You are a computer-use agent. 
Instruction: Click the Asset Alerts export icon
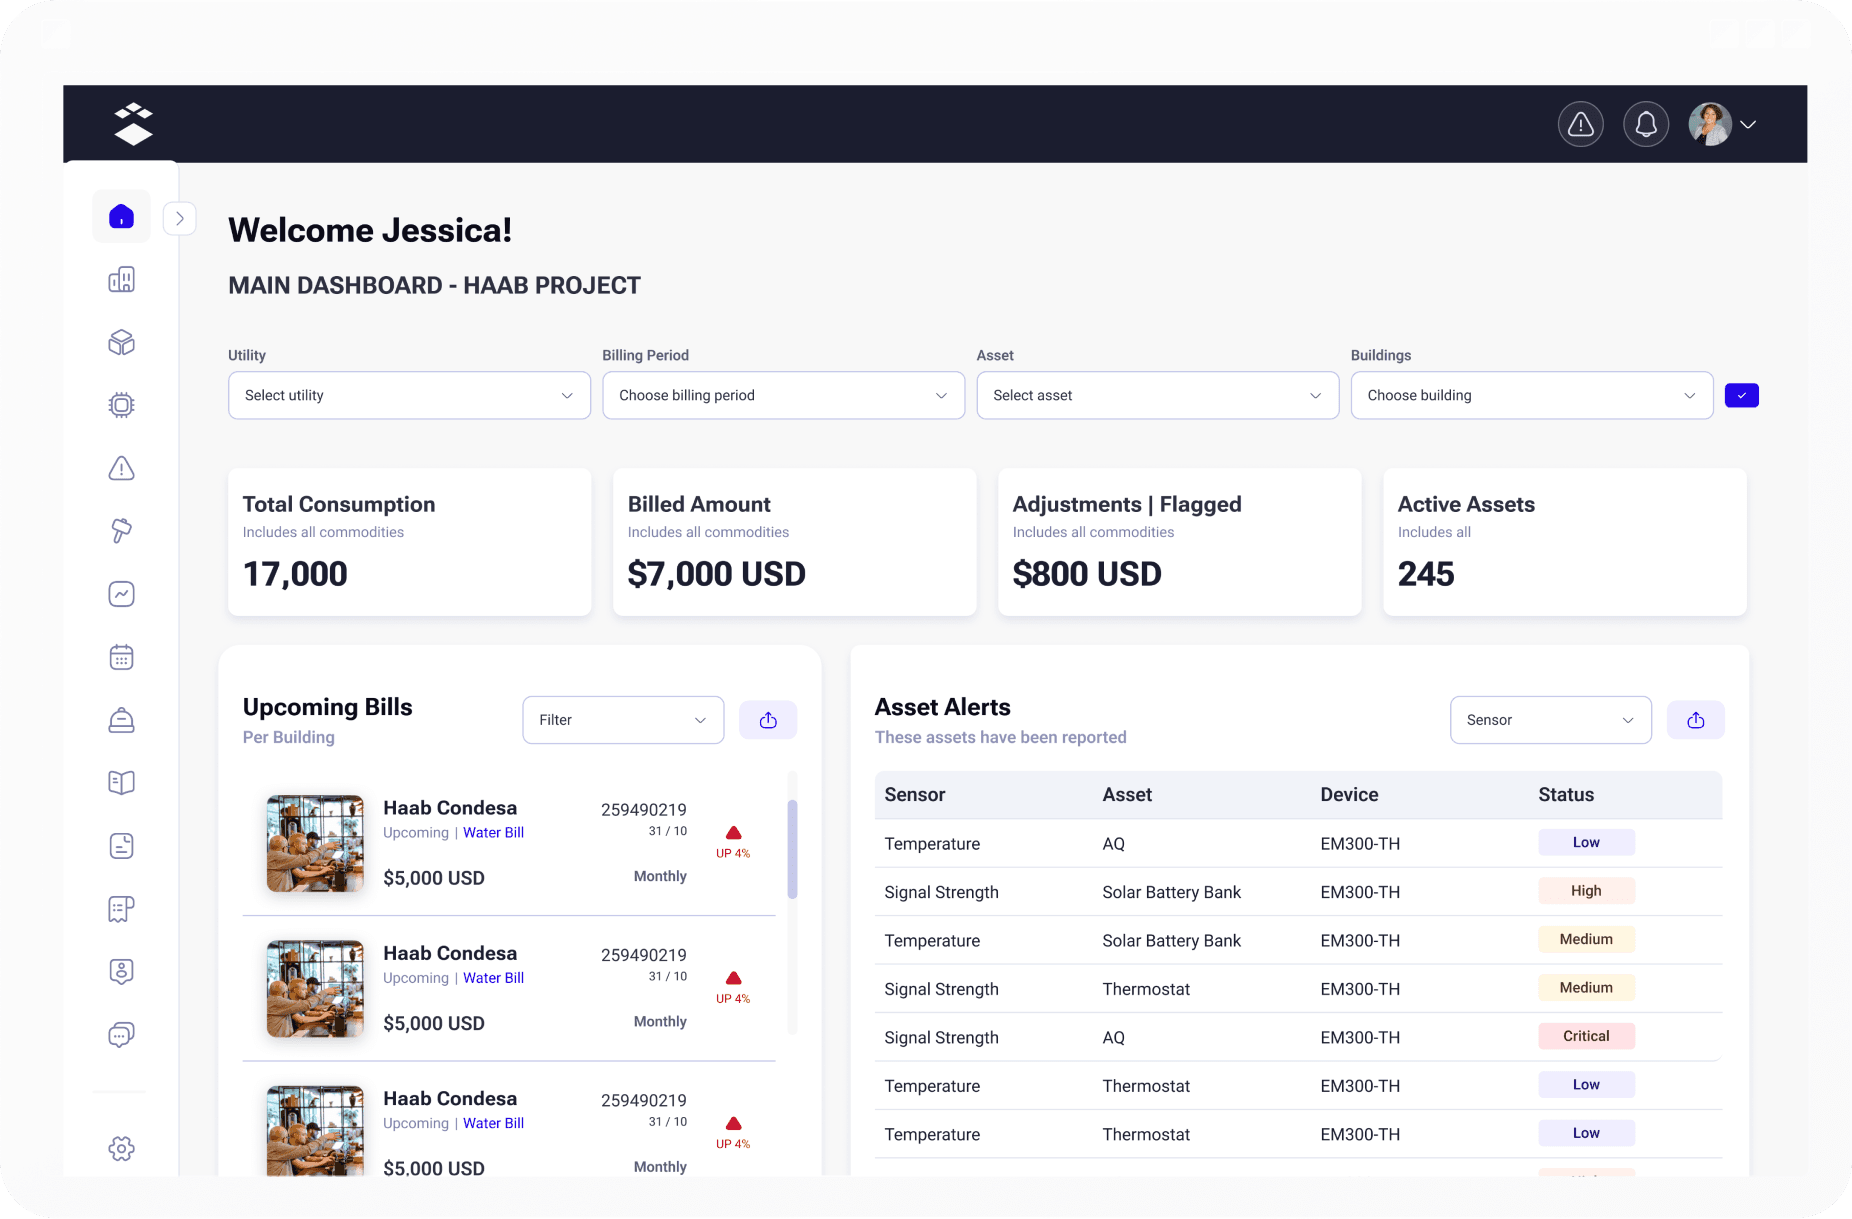[1695, 720]
